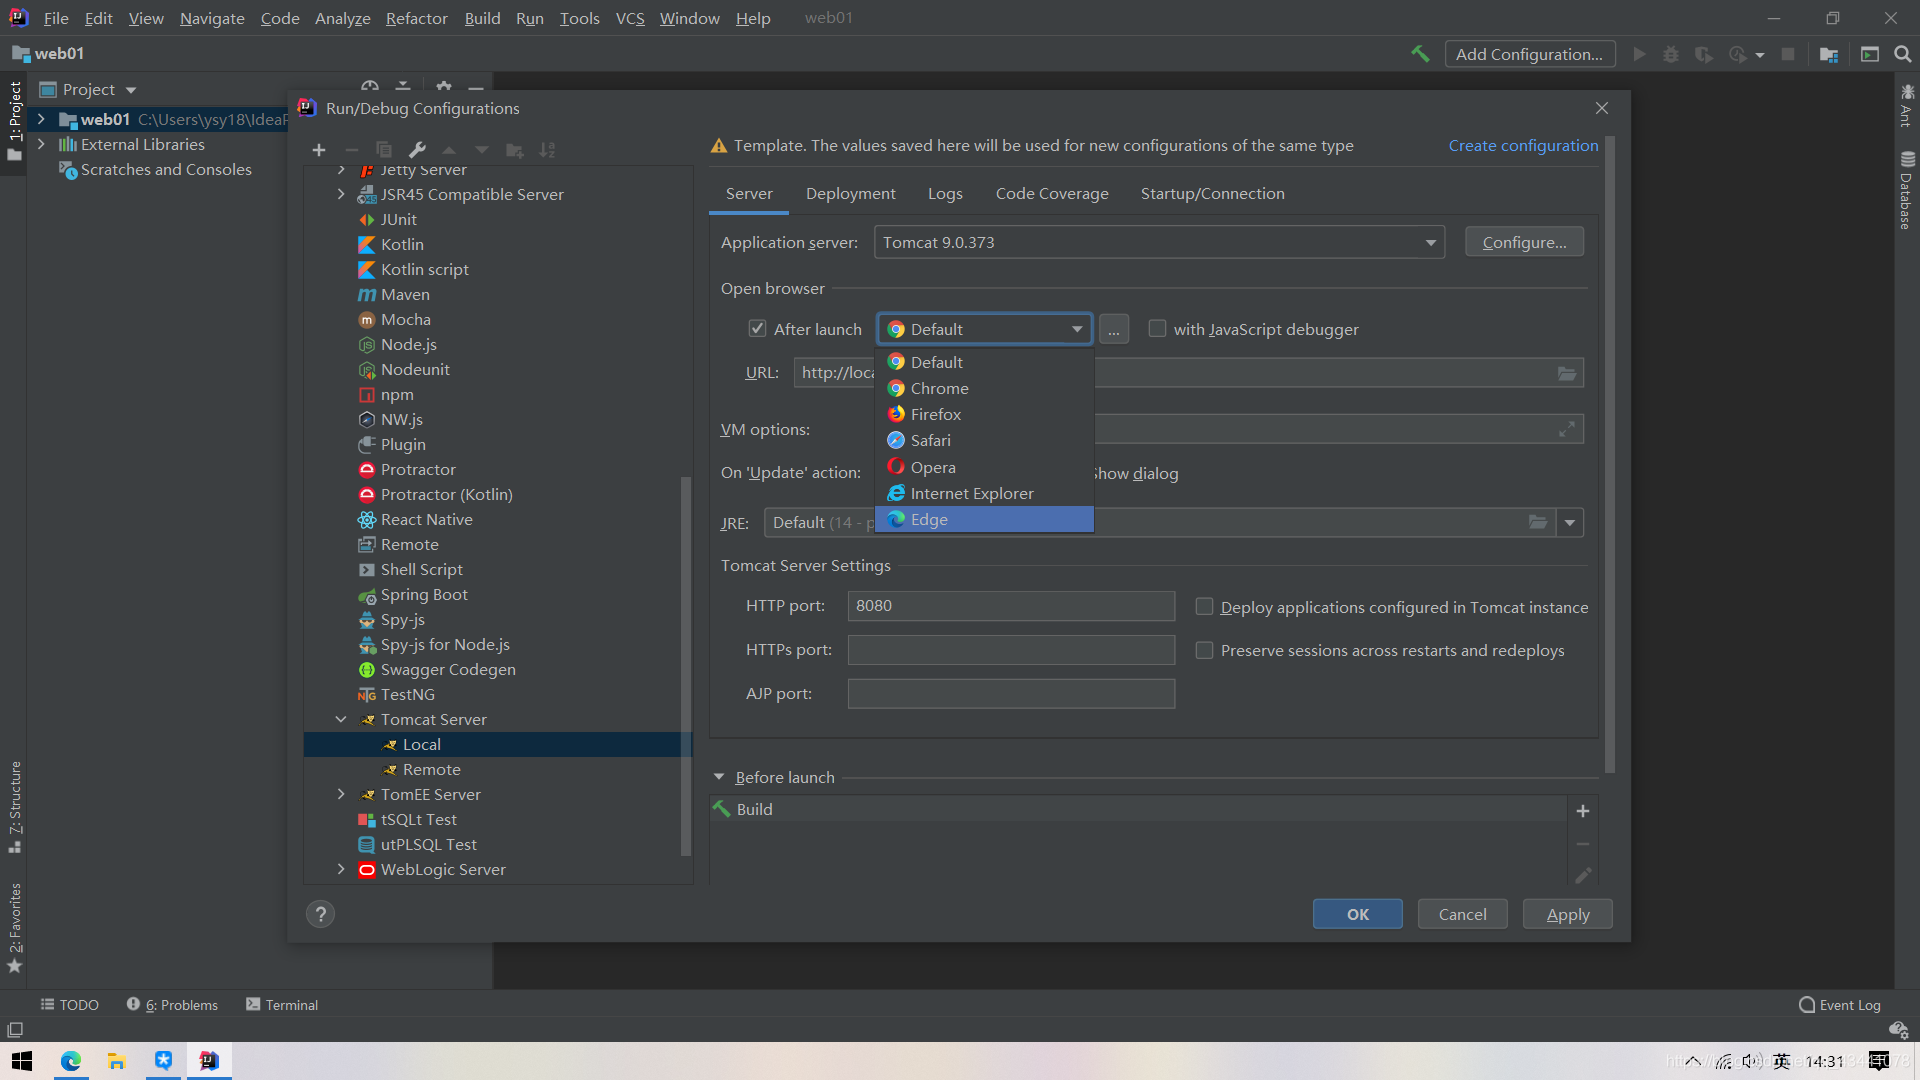
Task: Click the Configure application server button
Action: click(1523, 241)
